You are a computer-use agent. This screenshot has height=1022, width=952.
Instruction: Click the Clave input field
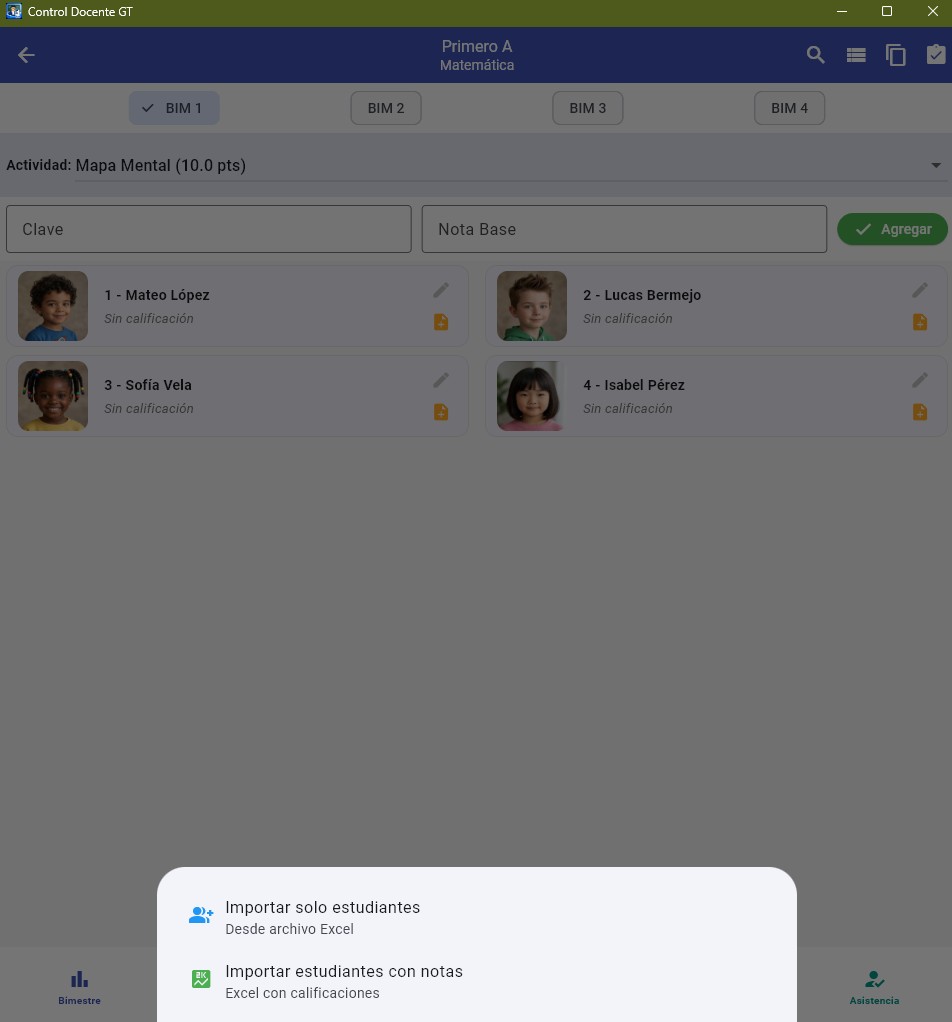(x=209, y=229)
